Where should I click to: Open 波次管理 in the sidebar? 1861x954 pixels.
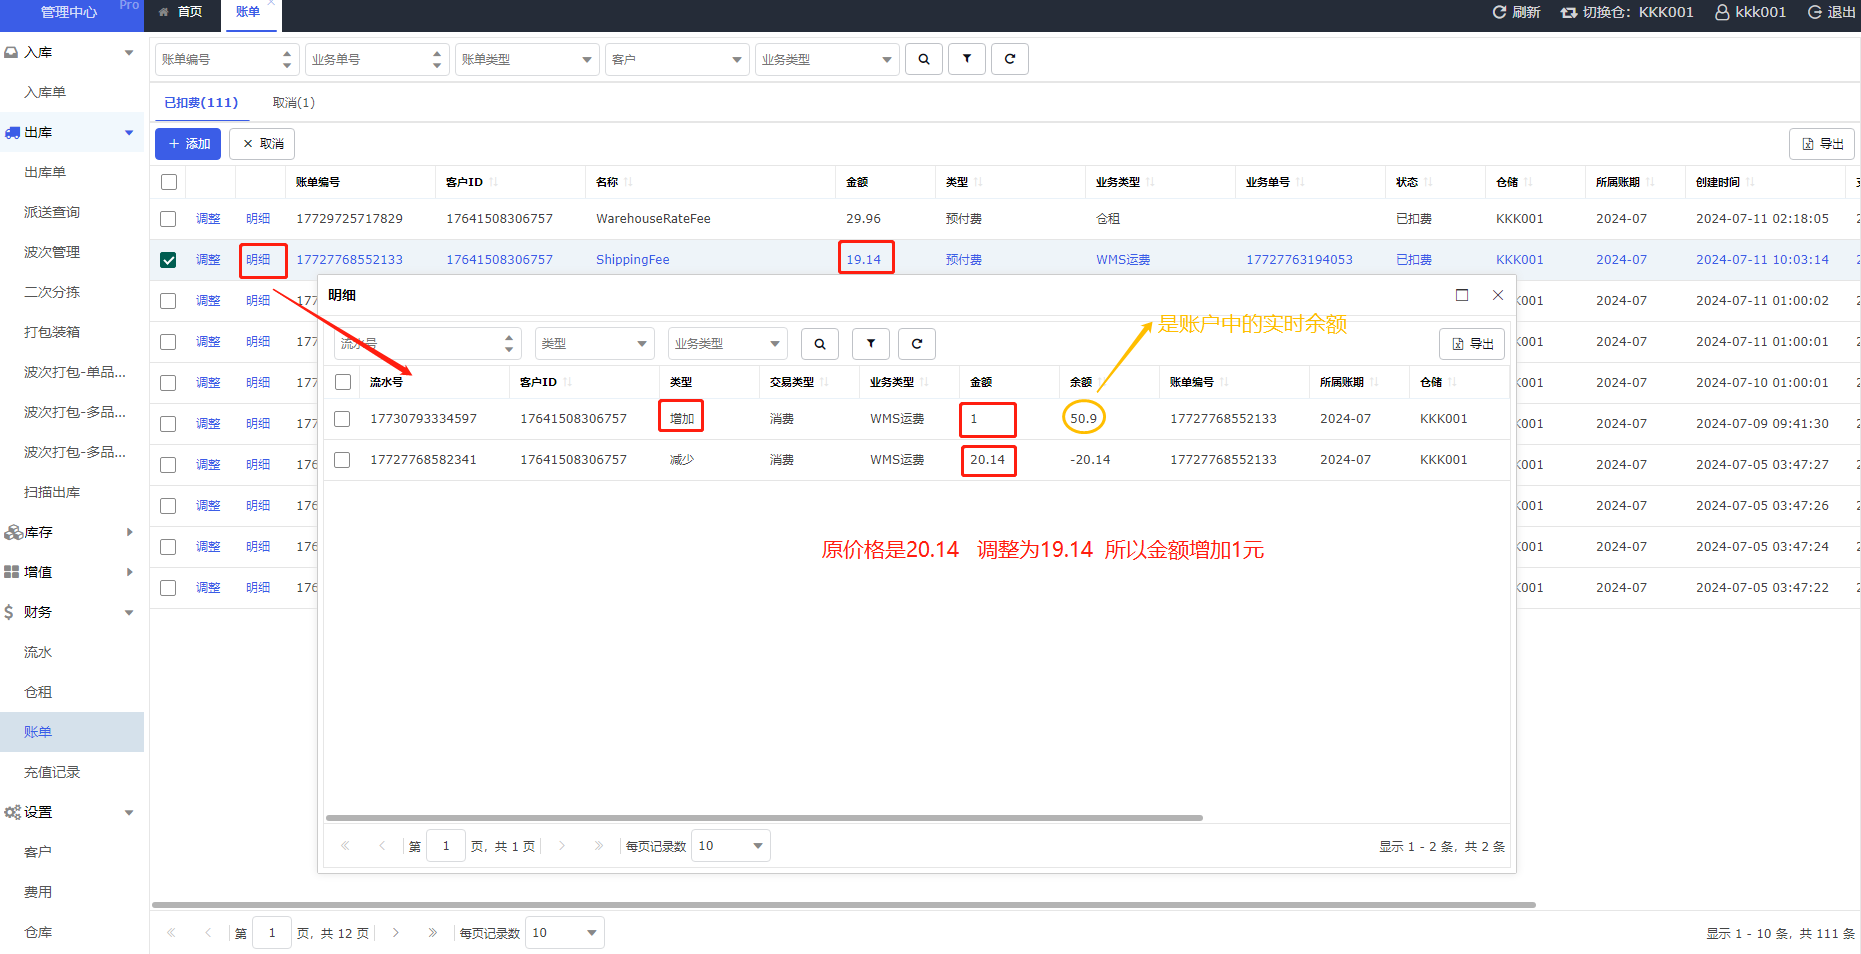tap(52, 252)
